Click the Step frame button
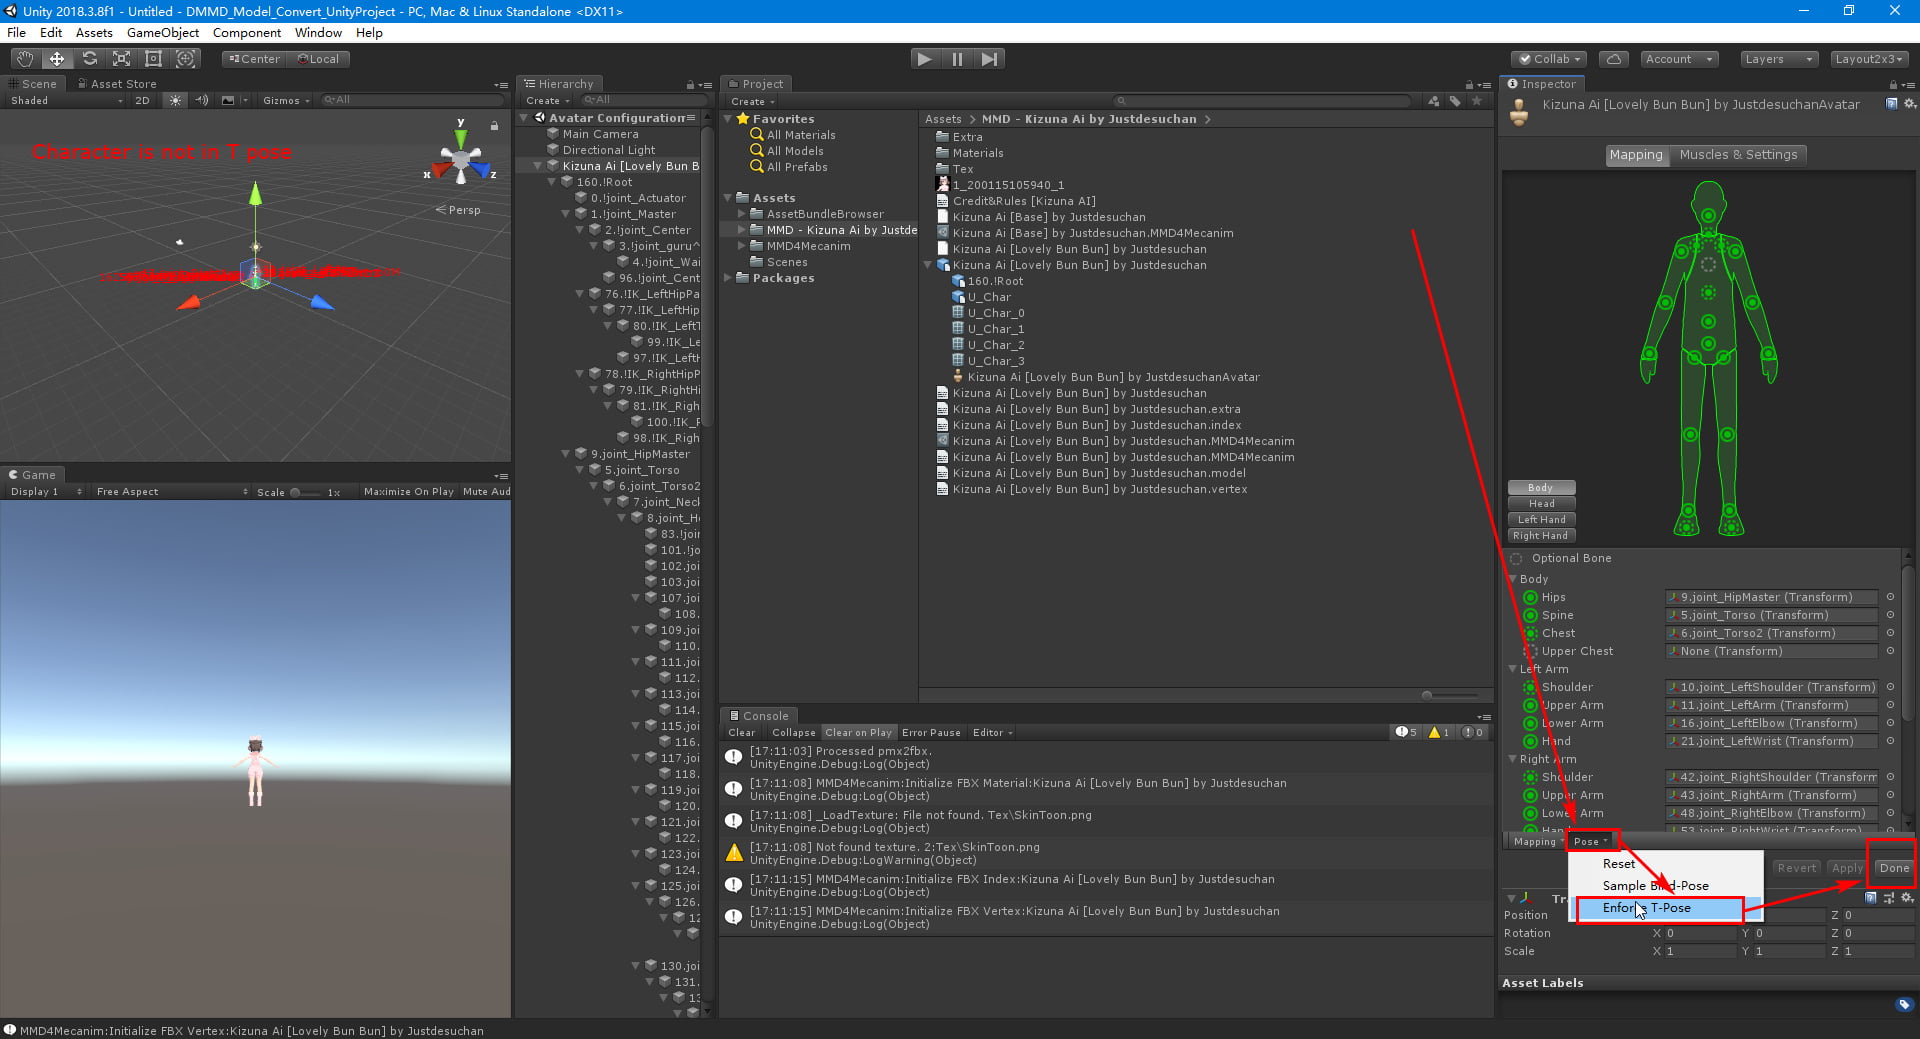Screen dimensions: 1920x1039 990,58
